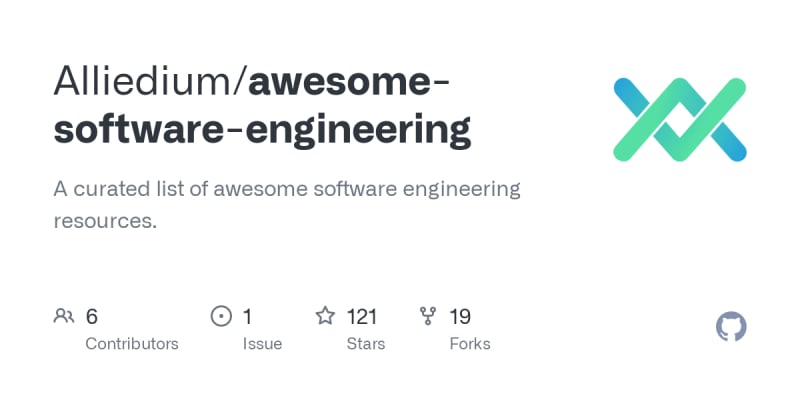This screenshot has width=800, height=400.
Task: Click the word 'resources.' in the description
Action: tap(105, 220)
